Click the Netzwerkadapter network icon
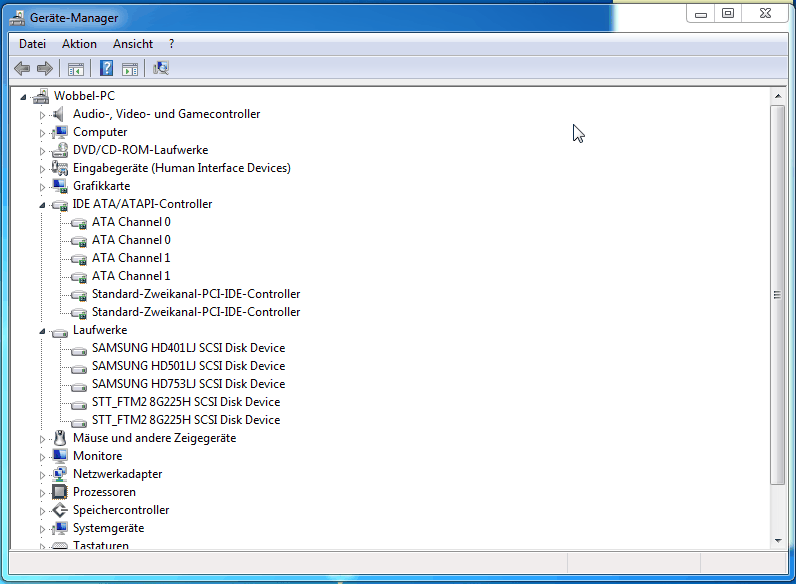 (x=59, y=474)
